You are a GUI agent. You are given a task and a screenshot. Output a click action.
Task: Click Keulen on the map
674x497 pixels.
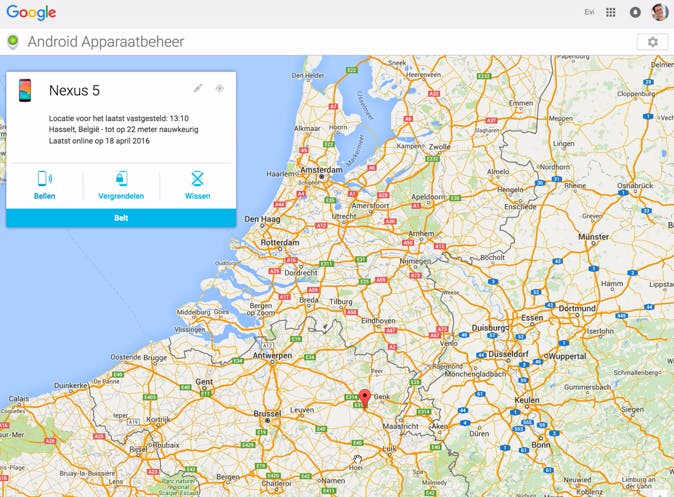point(527,400)
